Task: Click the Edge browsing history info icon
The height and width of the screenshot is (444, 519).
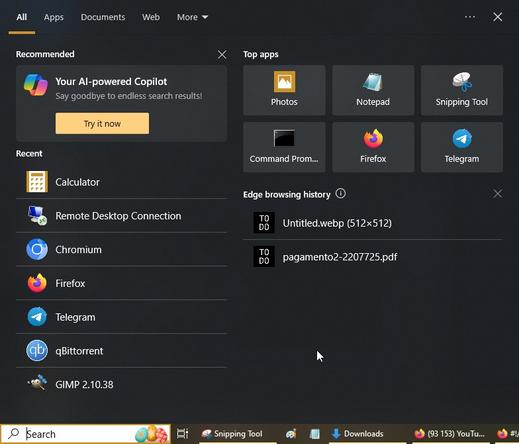Action: [340, 193]
